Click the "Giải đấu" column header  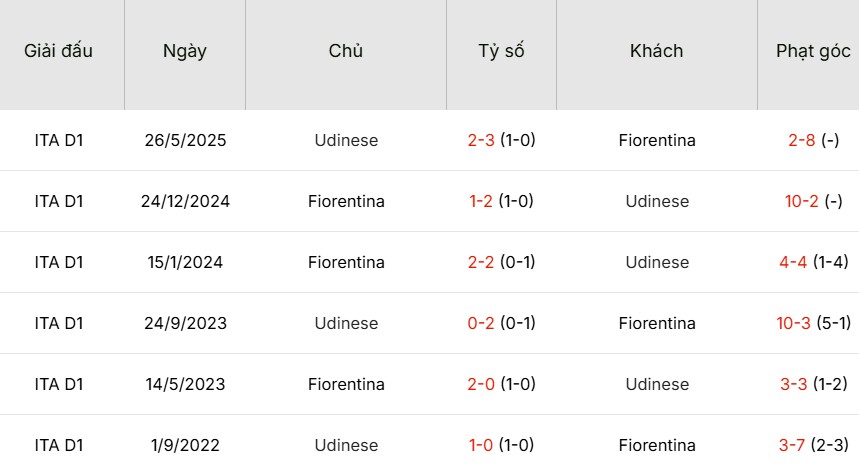pos(59,51)
